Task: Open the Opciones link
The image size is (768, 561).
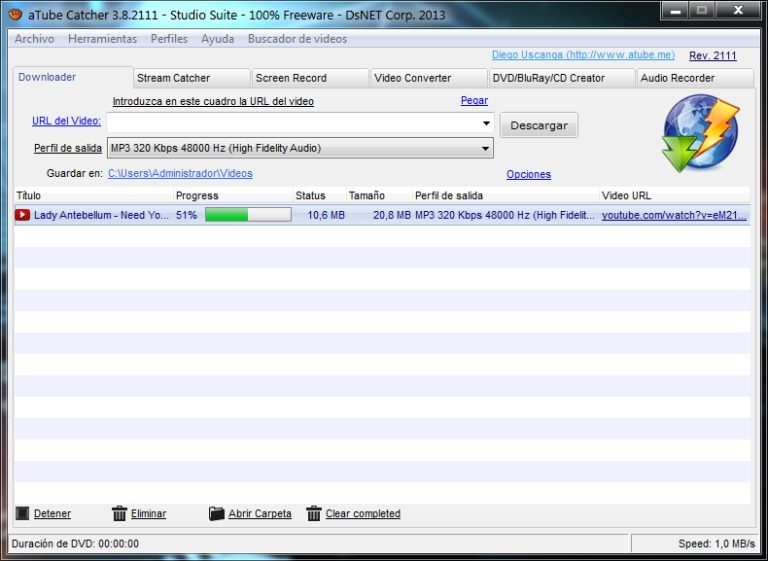Action: (528, 174)
